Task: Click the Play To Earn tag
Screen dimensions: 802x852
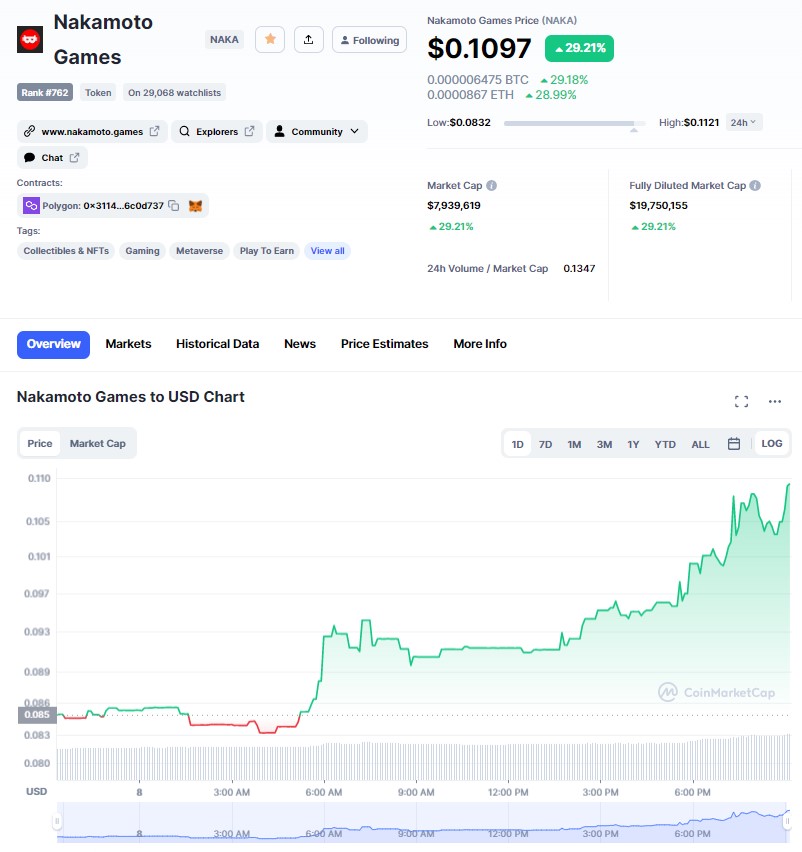Action: 267,250
